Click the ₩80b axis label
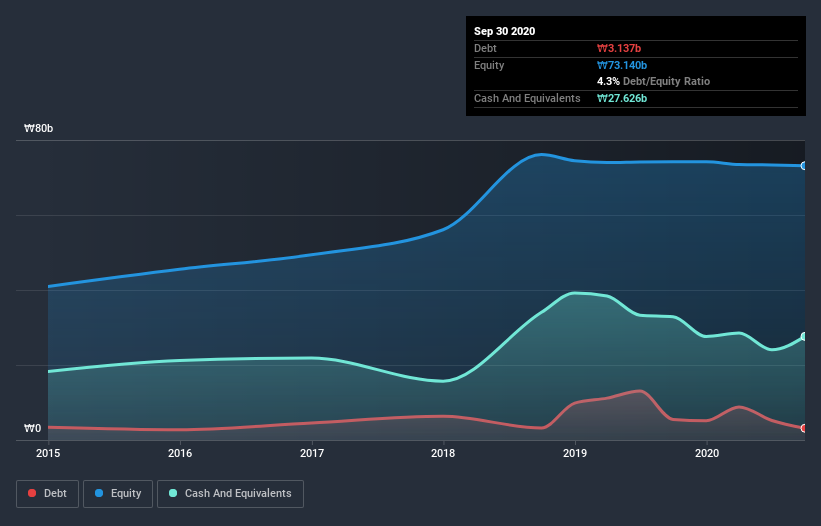This screenshot has width=821, height=526. tap(38, 128)
